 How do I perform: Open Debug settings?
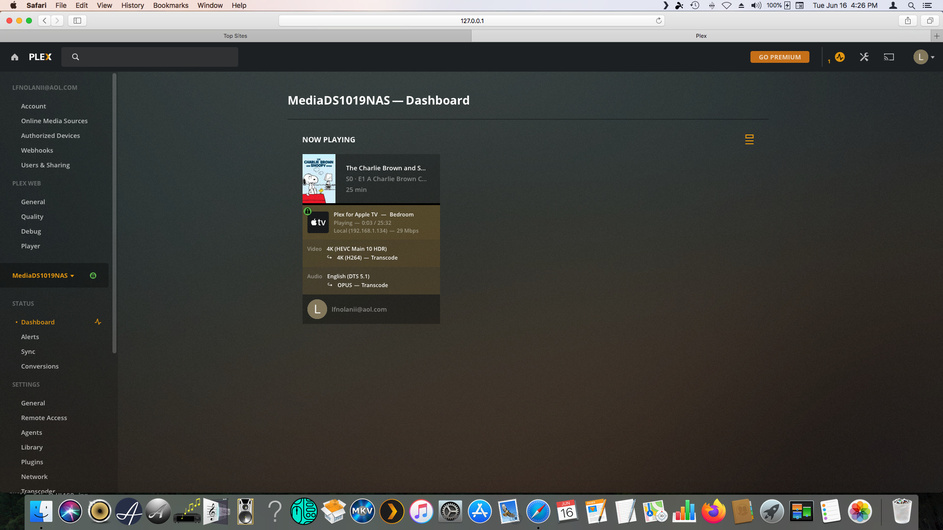tap(31, 232)
